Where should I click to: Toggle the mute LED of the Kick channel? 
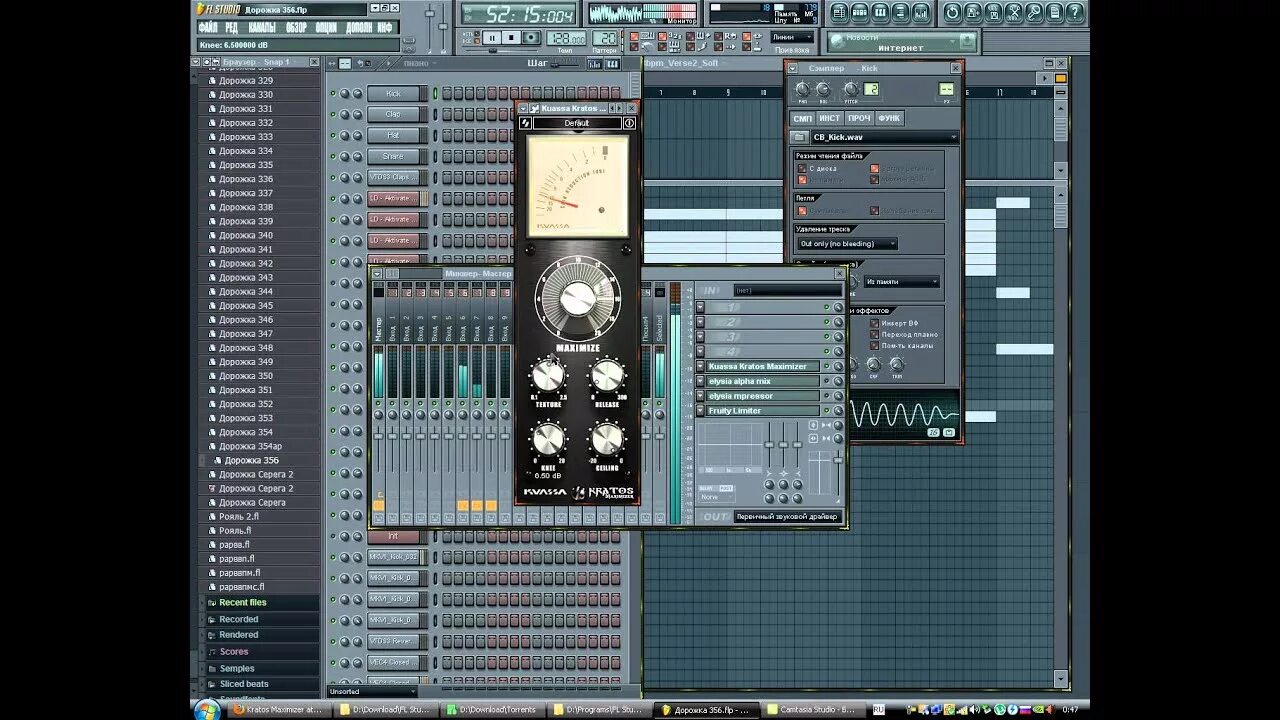pyautogui.click(x=333, y=93)
